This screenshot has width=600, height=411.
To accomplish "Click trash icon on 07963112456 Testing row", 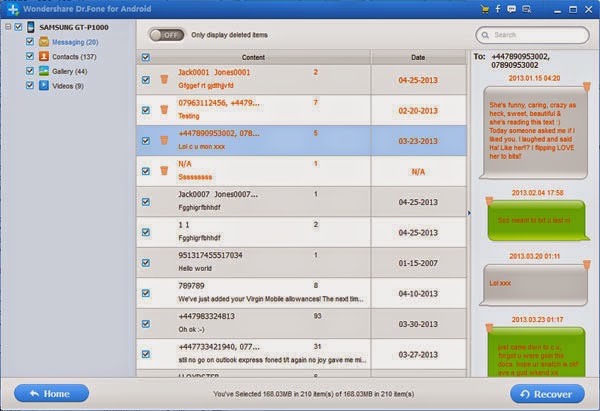I will click(x=164, y=110).
